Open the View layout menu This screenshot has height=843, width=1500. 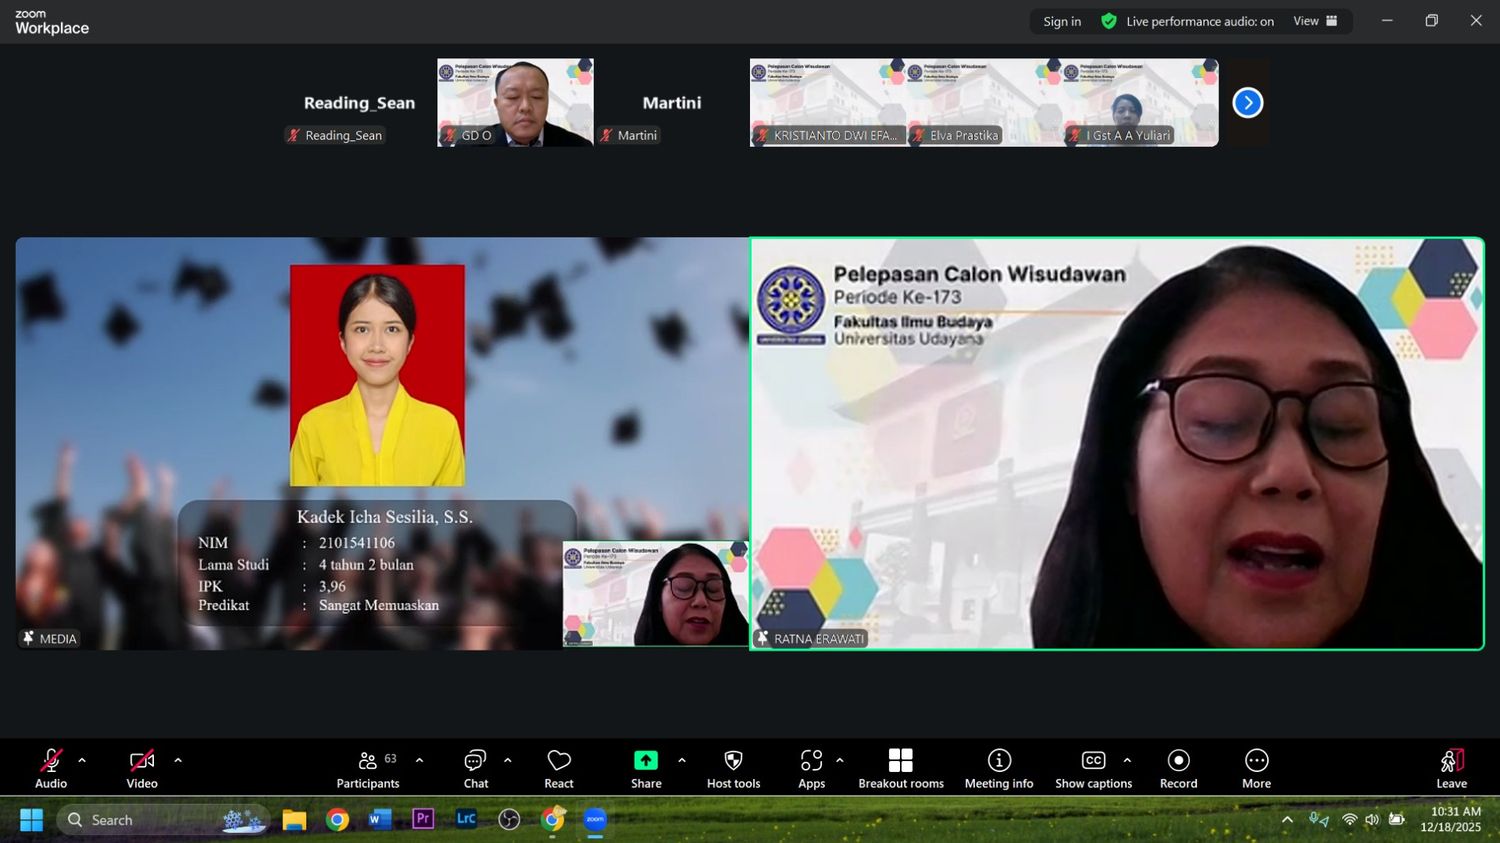[1315, 21]
